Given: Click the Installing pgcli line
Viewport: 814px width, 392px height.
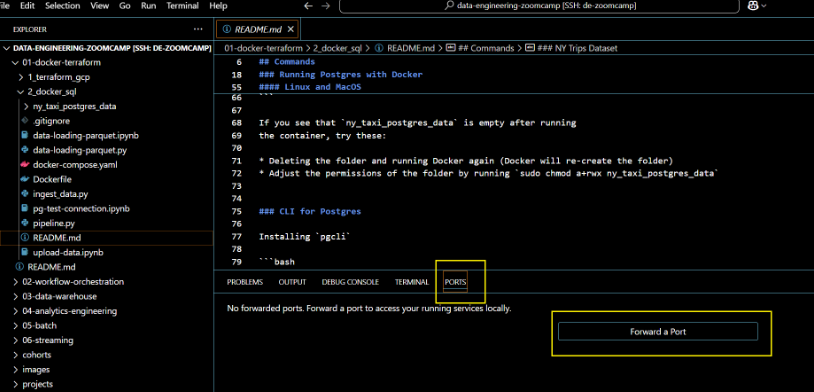Looking at the screenshot, I should (305, 237).
